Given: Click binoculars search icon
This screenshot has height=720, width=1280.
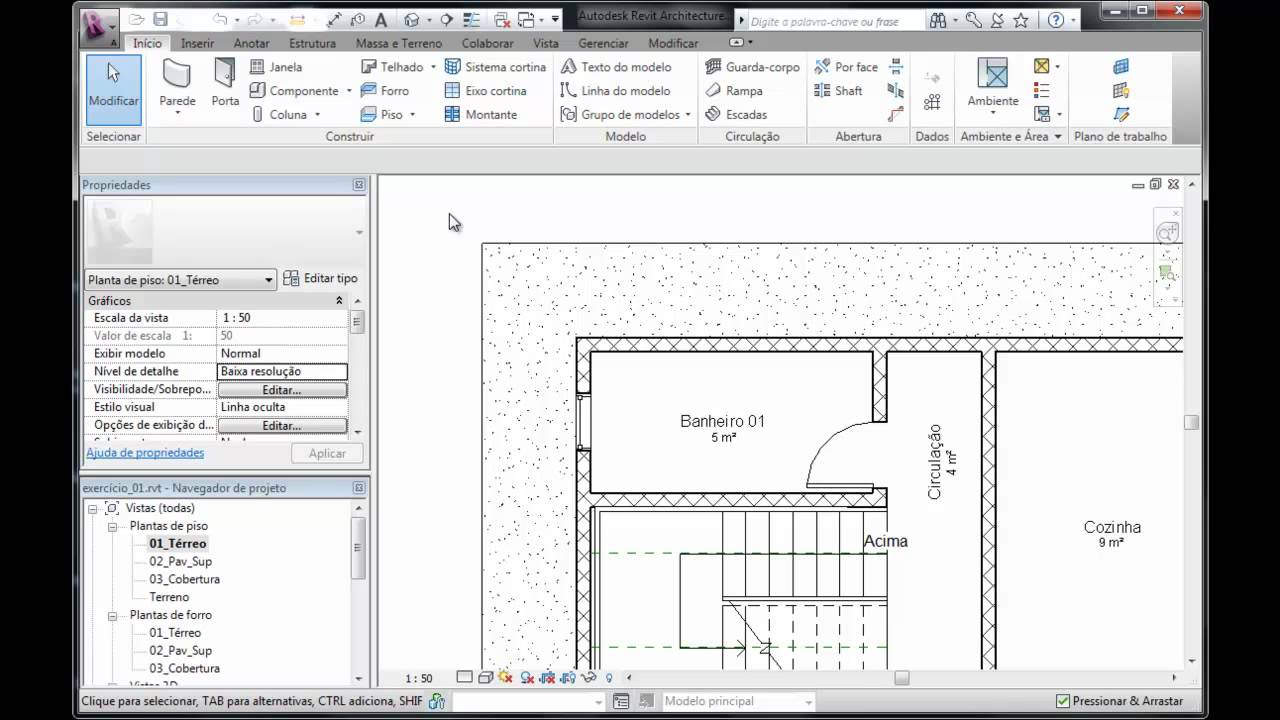Looking at the screenshot, I should tap(937, 20).
